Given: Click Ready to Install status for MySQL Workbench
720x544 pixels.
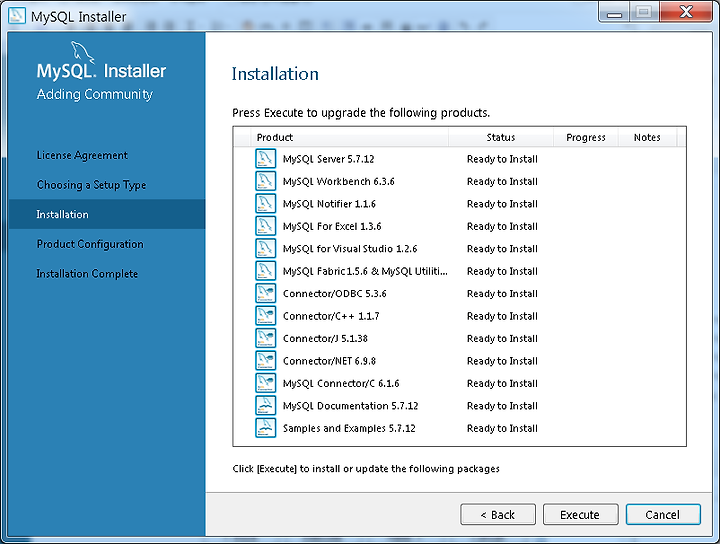Looking at the screenshot, I should click(x=502, y=182).
